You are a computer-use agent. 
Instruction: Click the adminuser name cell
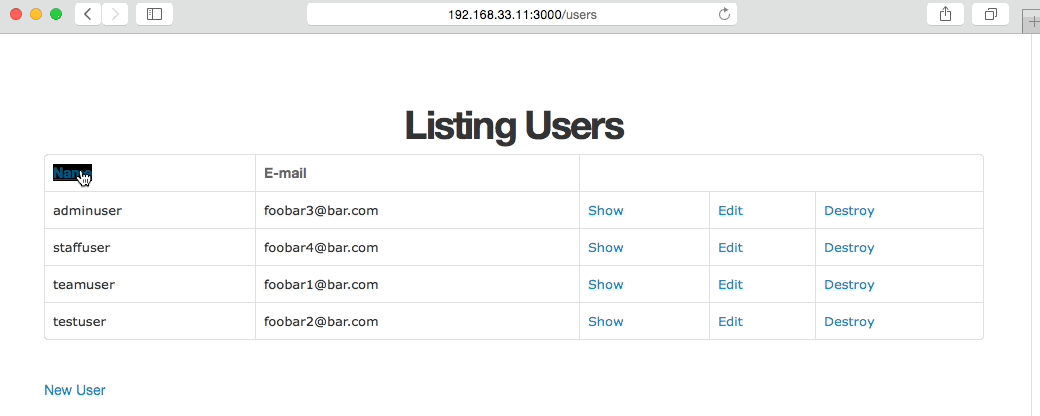pyautogui.click(x=150, y=210)
